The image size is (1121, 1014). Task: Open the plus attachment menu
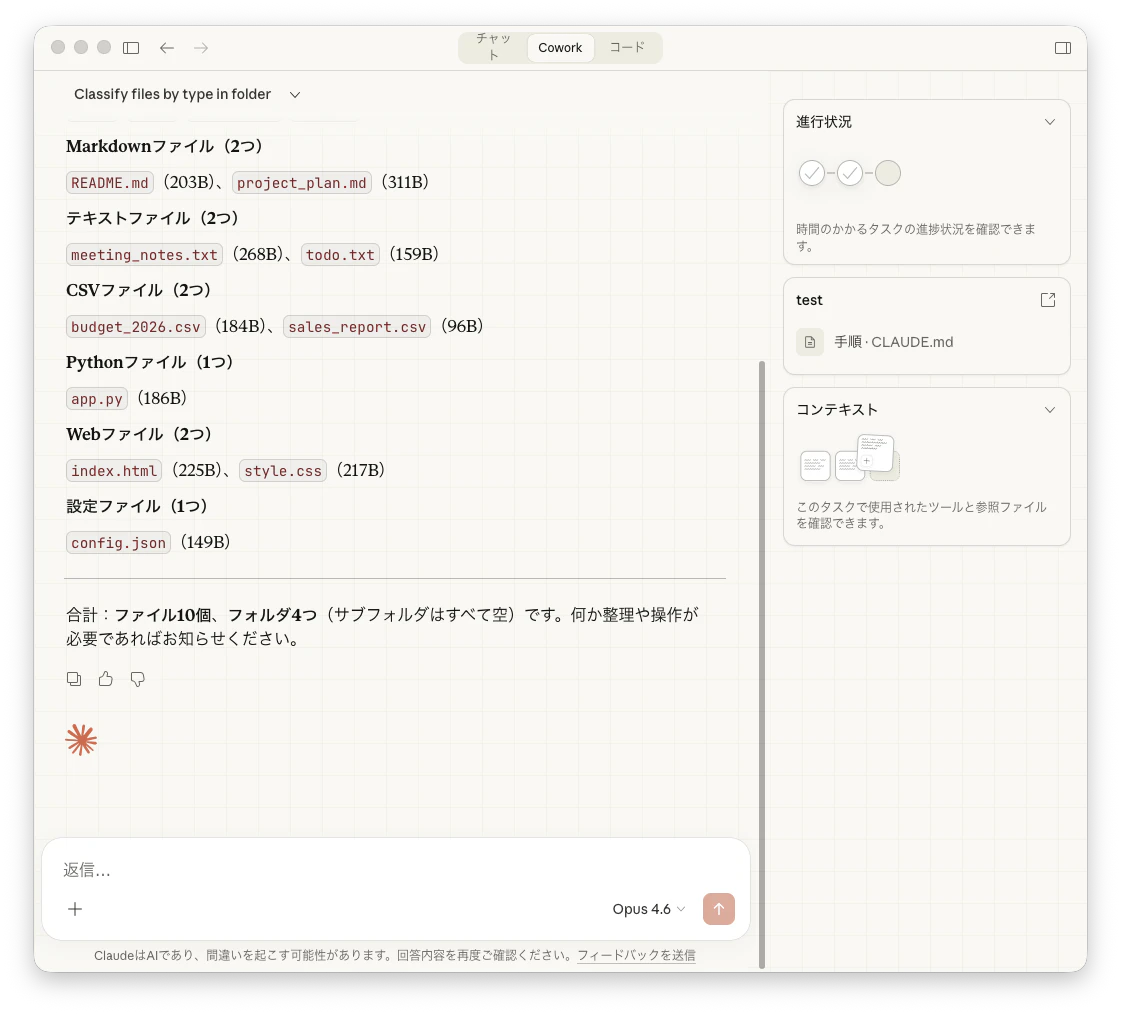[75, 909]
